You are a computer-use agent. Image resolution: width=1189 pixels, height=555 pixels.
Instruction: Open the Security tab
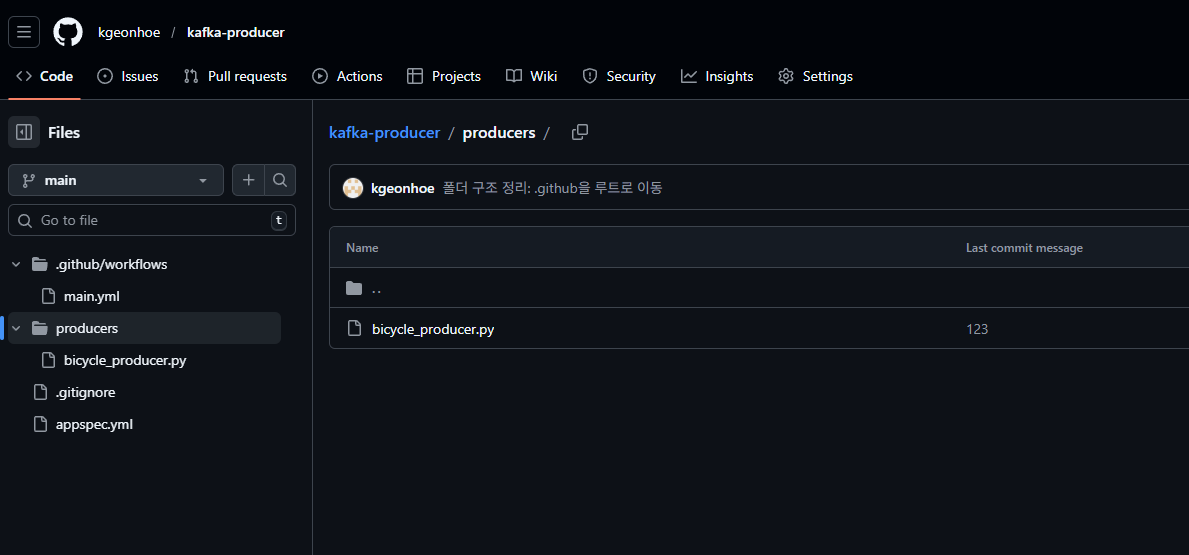[x=619, y=76]
